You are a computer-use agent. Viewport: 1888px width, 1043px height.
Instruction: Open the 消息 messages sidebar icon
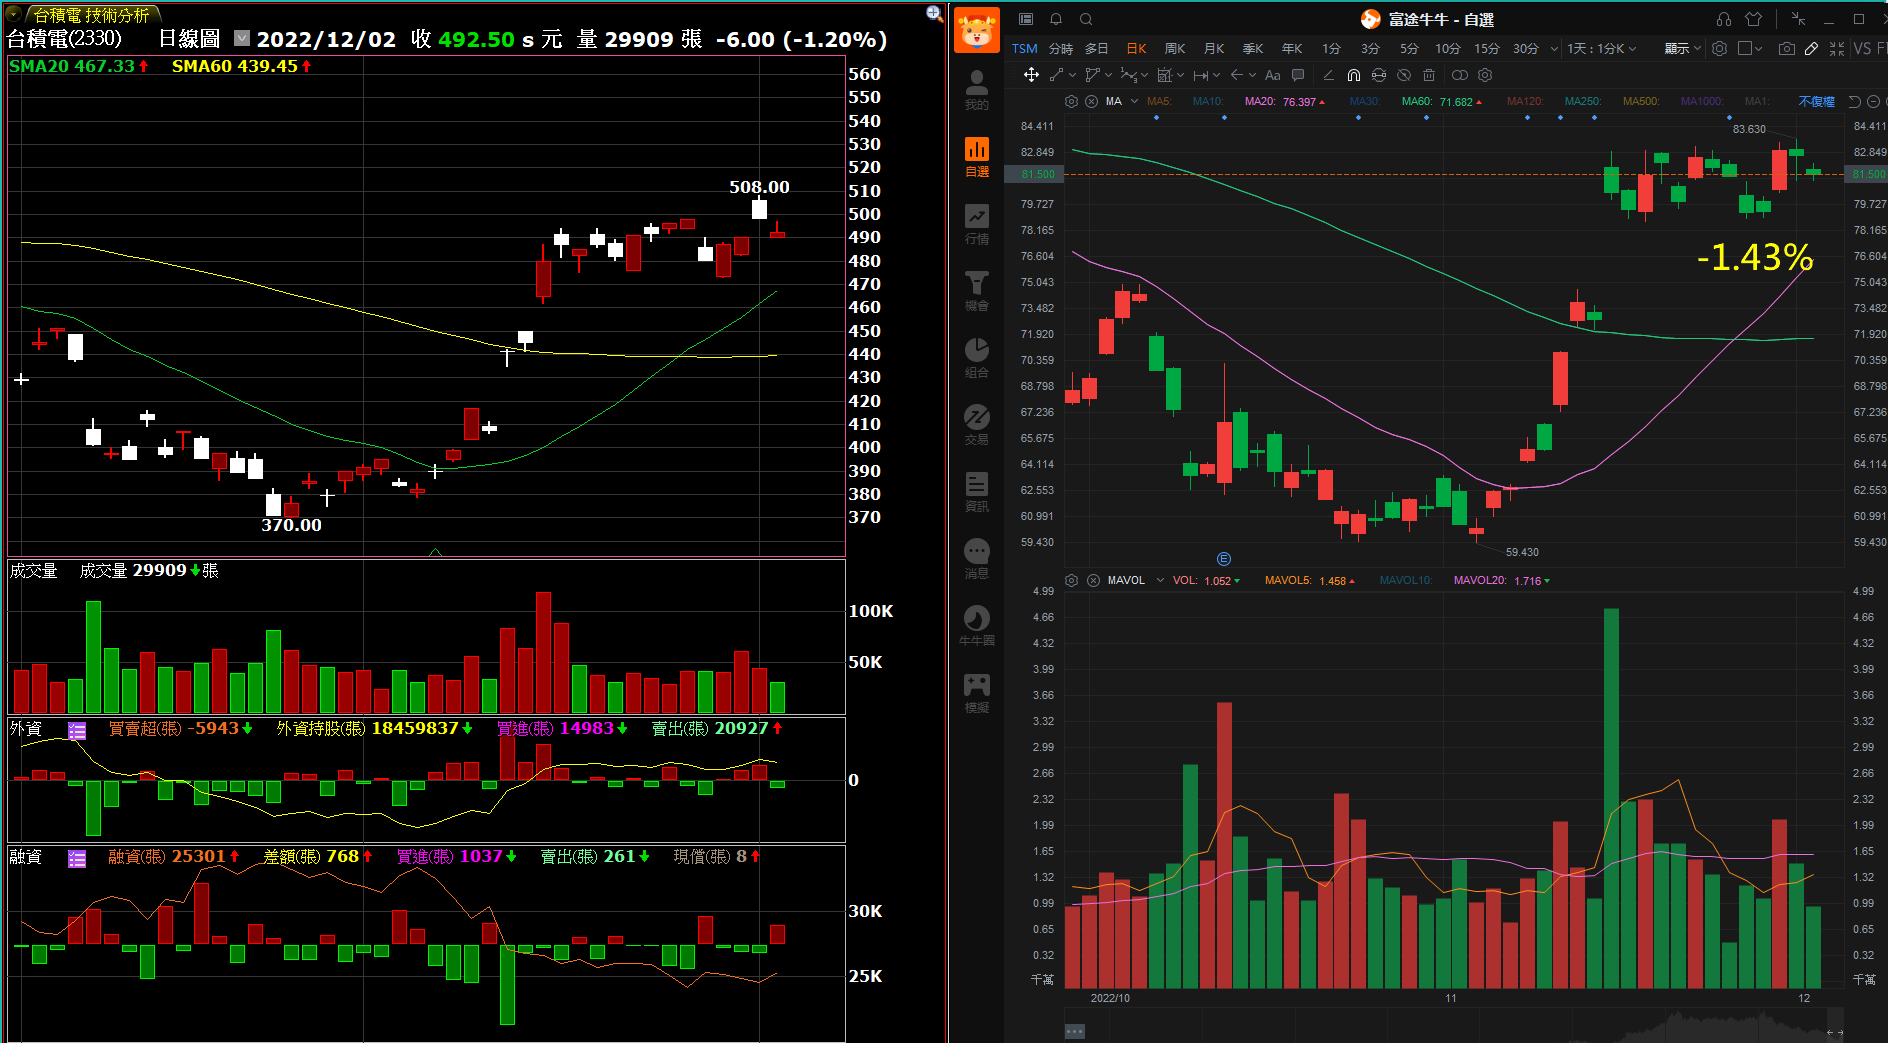pyautogui.click(x=977, y=559)
